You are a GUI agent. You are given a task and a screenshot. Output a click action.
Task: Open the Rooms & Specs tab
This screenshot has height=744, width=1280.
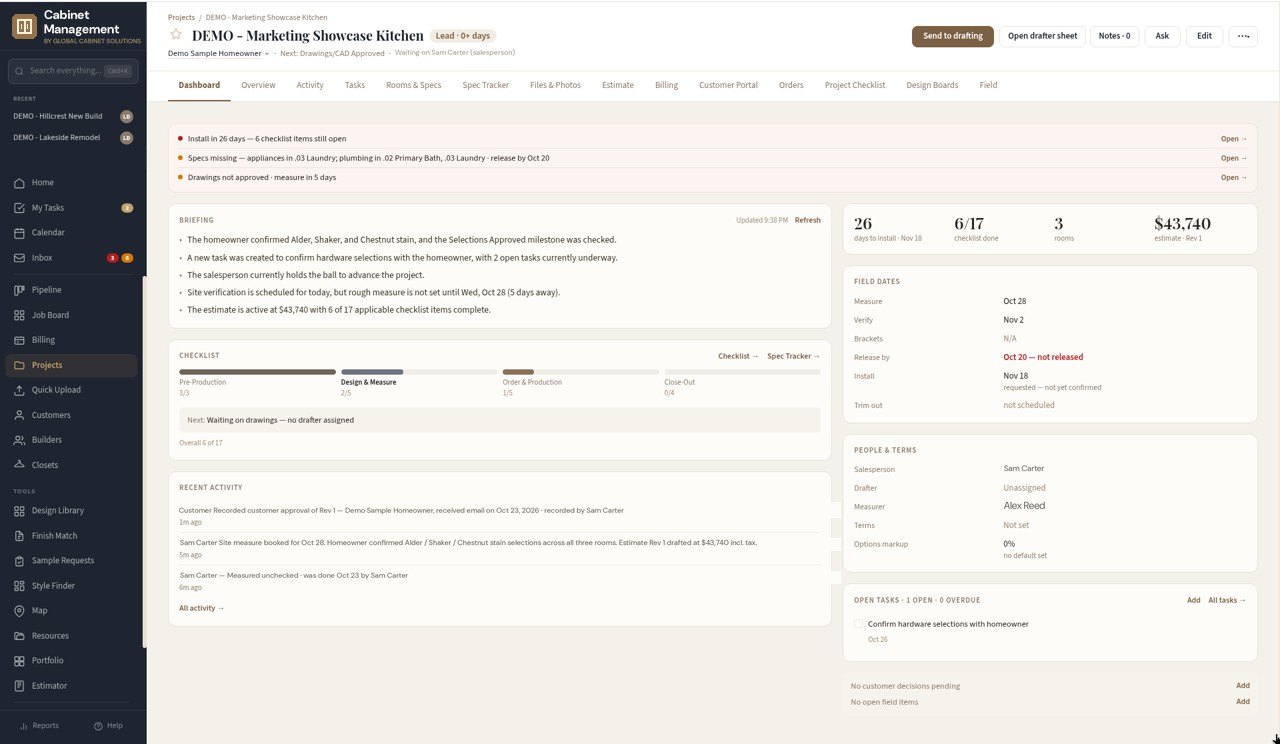point(414,85)
